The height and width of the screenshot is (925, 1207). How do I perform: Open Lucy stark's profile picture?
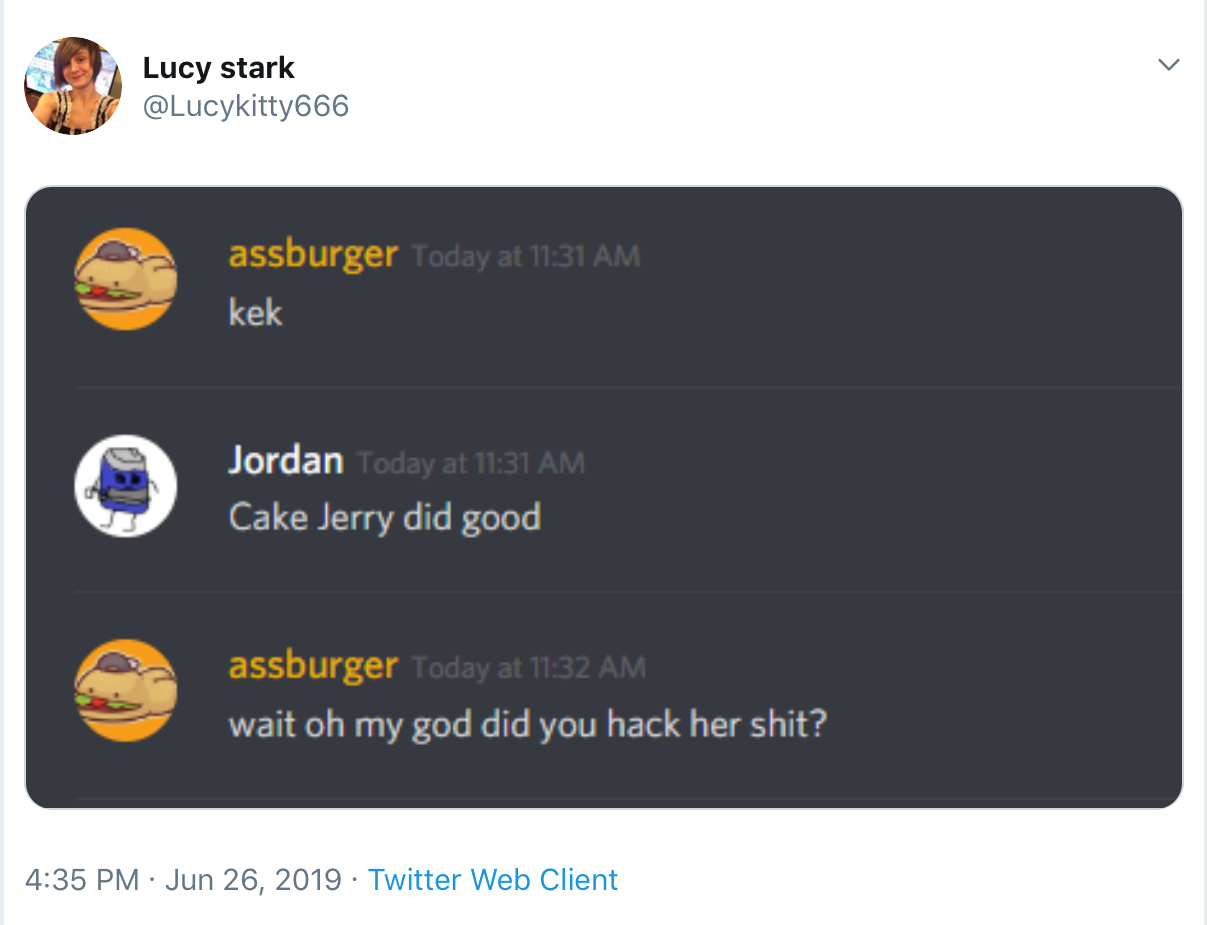point(73,86)
